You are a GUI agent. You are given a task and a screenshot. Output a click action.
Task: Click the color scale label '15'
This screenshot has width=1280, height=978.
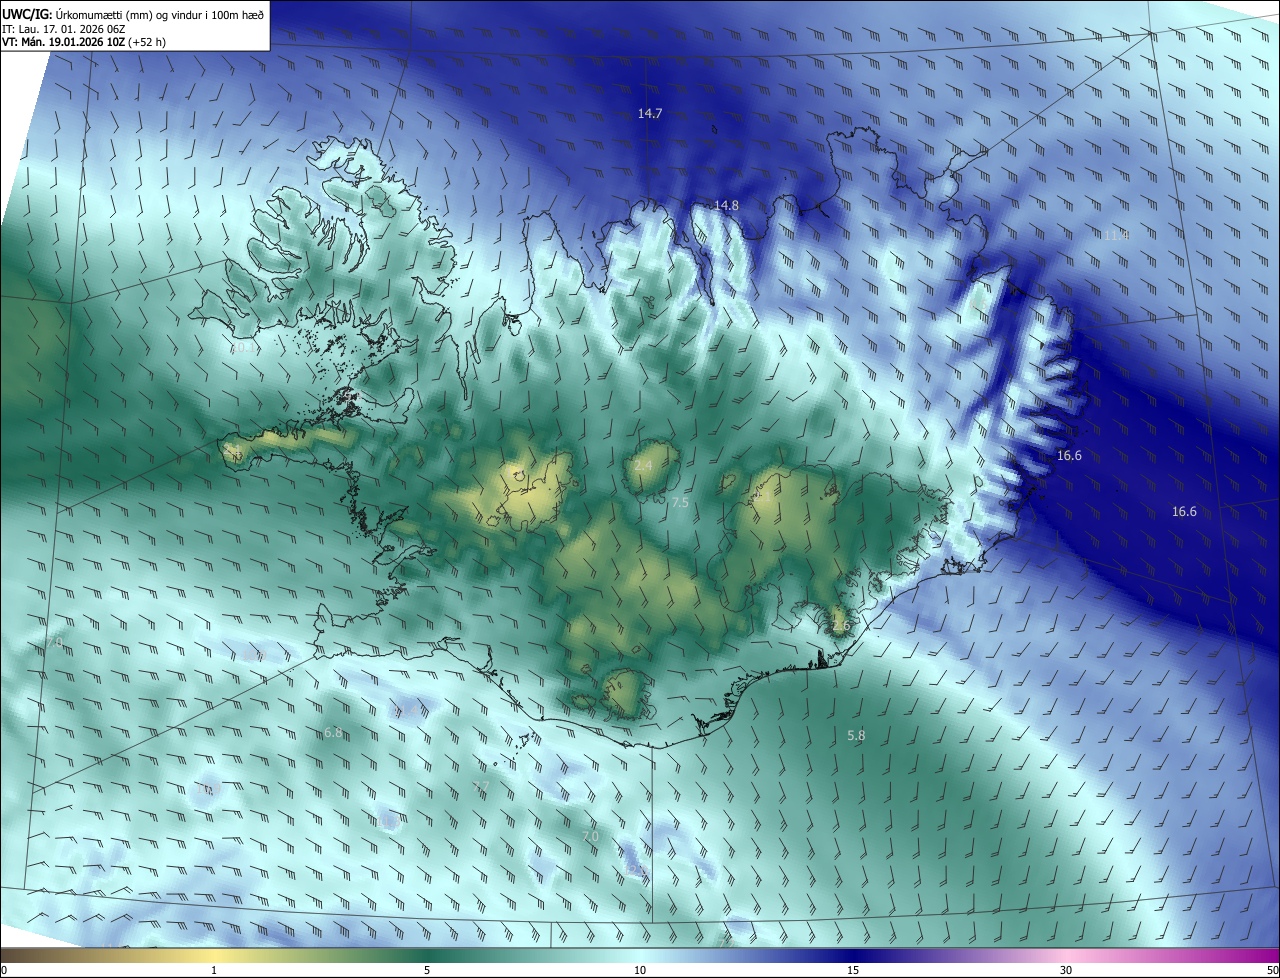coord(853,970)
